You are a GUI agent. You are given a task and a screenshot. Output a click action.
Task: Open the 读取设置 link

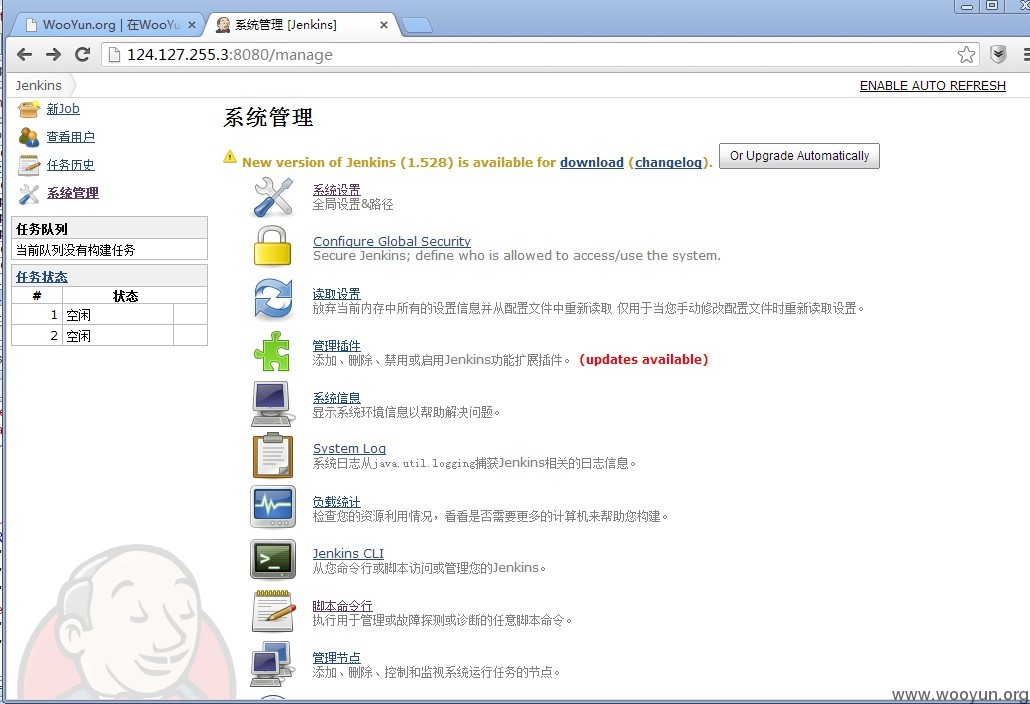tap(336, 294)
